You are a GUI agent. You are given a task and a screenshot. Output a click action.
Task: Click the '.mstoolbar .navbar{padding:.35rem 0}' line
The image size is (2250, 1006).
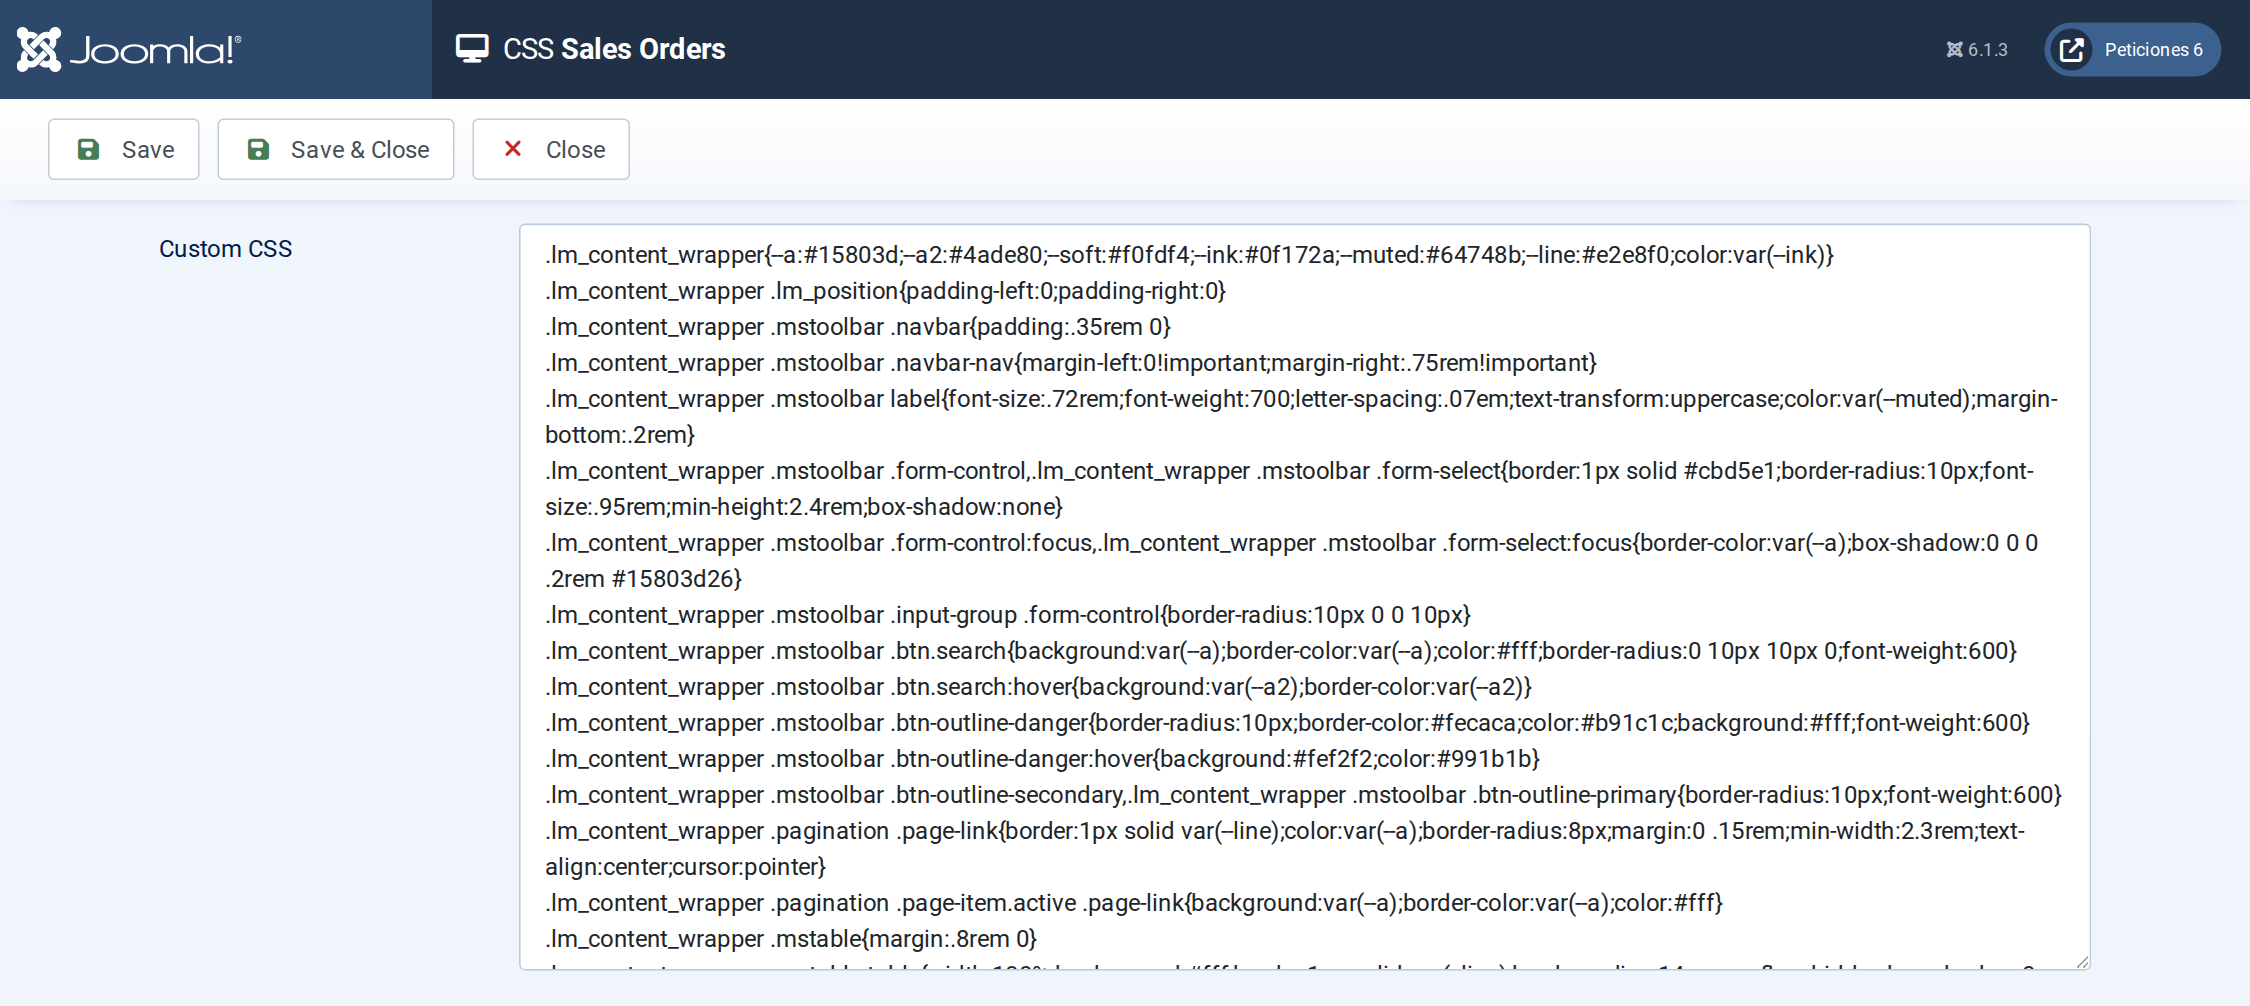point(858,327)
